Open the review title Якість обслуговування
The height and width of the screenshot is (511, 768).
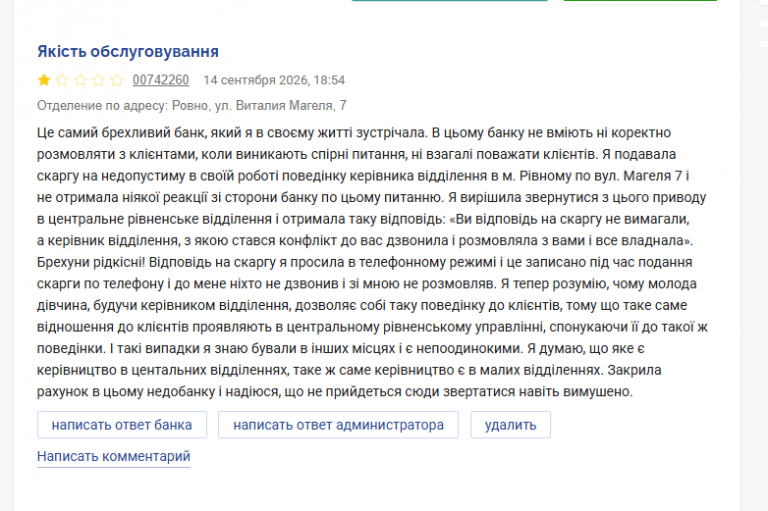pyautogui.click(x=128, y=51)
